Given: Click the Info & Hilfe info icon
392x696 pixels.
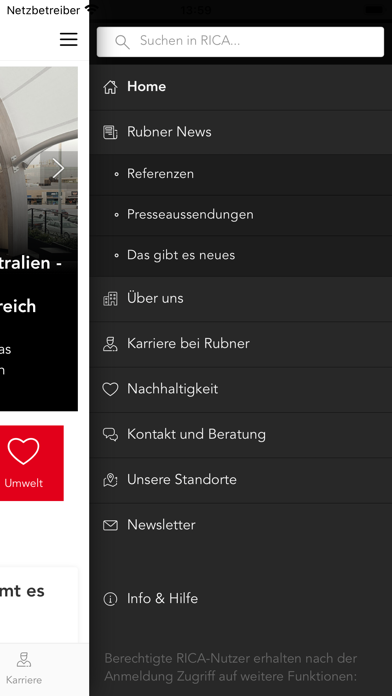Looking at the screenshot, I should click(x=110, y=599).
